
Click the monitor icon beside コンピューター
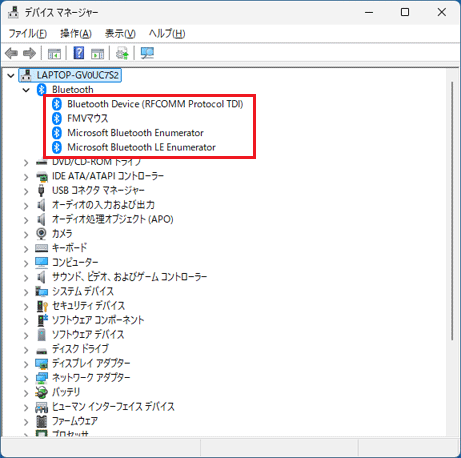(x=41, y=262)
